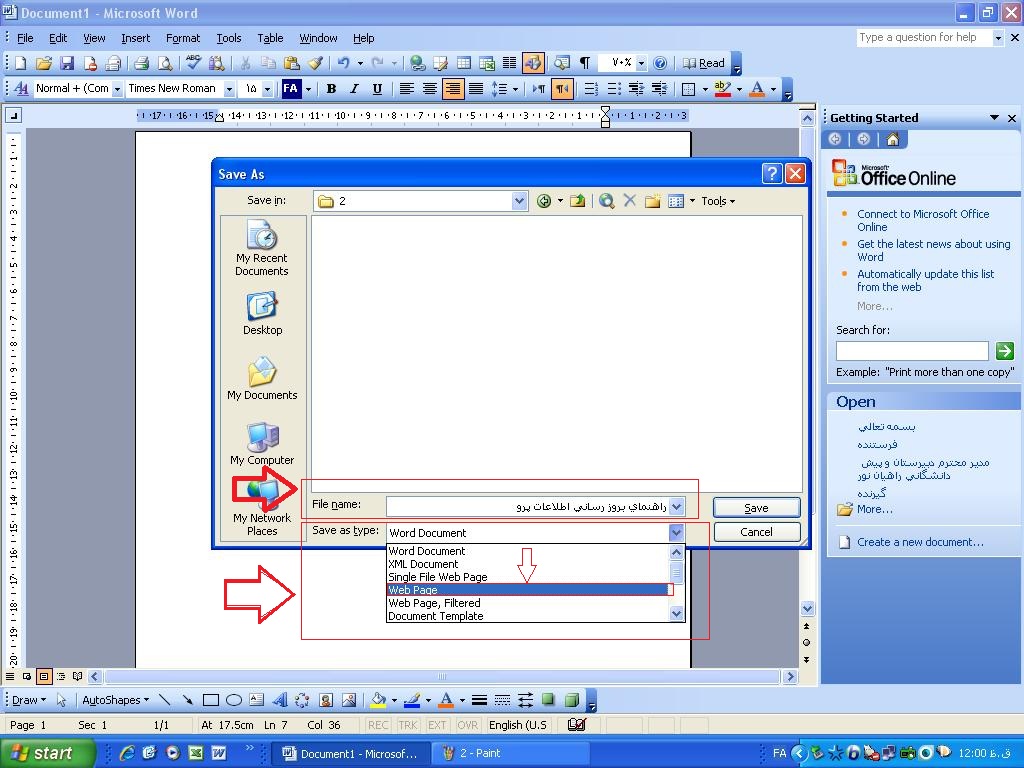The image size is (1024, 768).
Task: Click the Home icon in Getting Started
Action: click(x=893, y=139)
